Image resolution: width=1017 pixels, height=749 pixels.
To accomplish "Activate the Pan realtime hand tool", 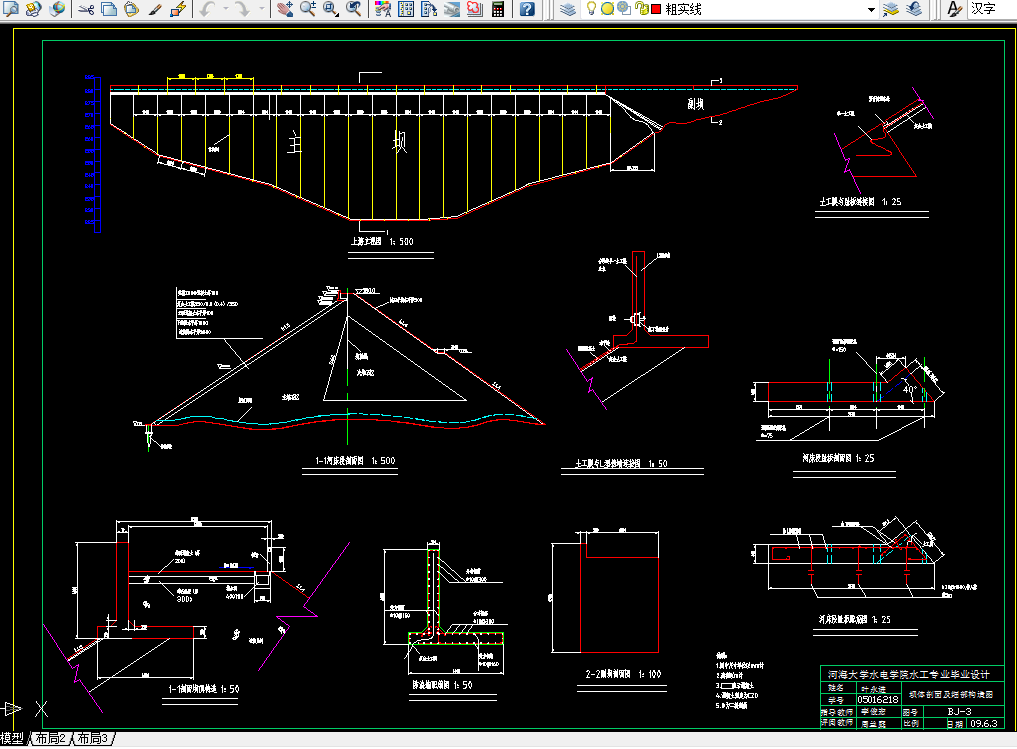I will click(284, 9).
